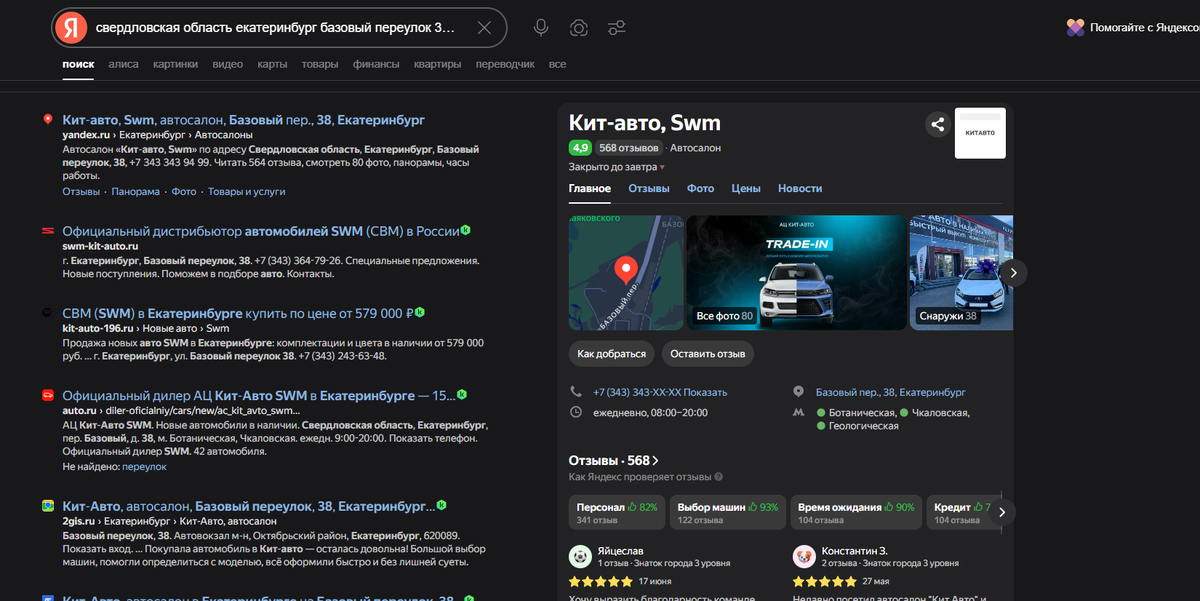Open the 'алиса' search tab
Image resolution: width=1200 pixels, height=601 pixels.
coord(123,64)
